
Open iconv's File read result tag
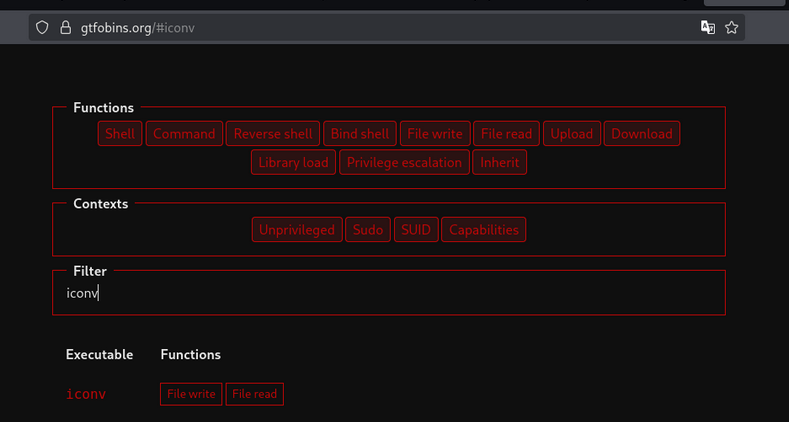click(254, 394)
